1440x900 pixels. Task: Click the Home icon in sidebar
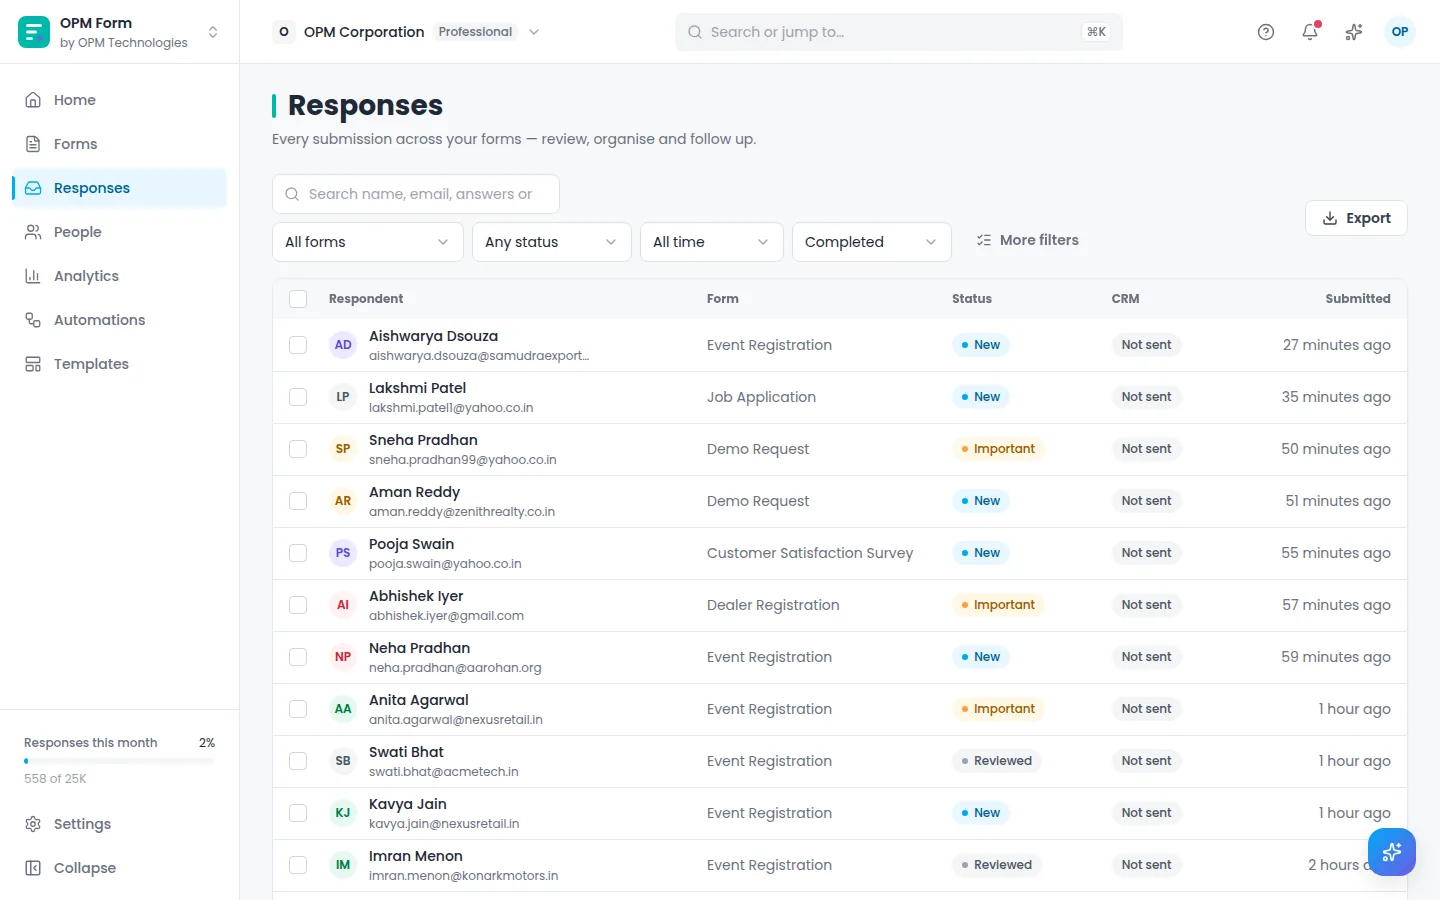coord(33,100)
